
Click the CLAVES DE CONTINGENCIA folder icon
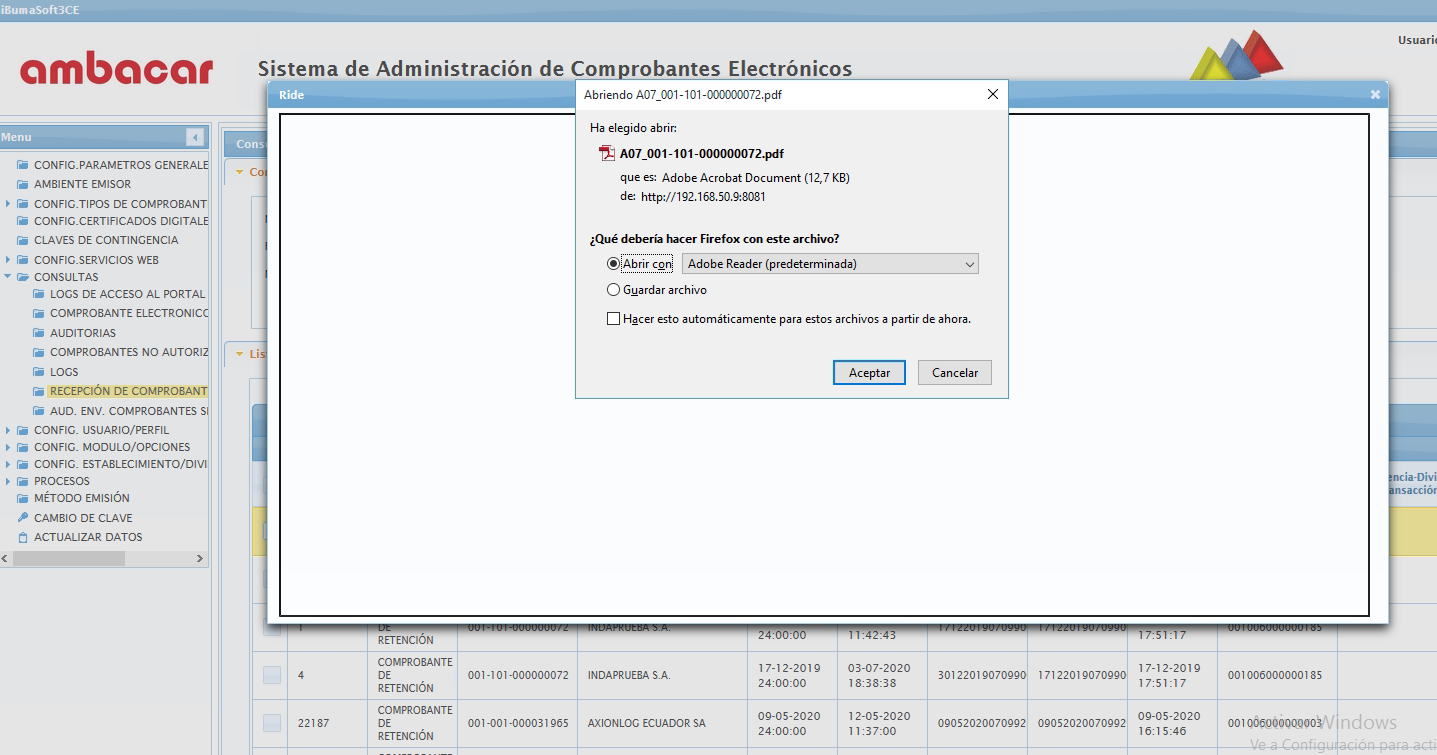click(23, 240)
